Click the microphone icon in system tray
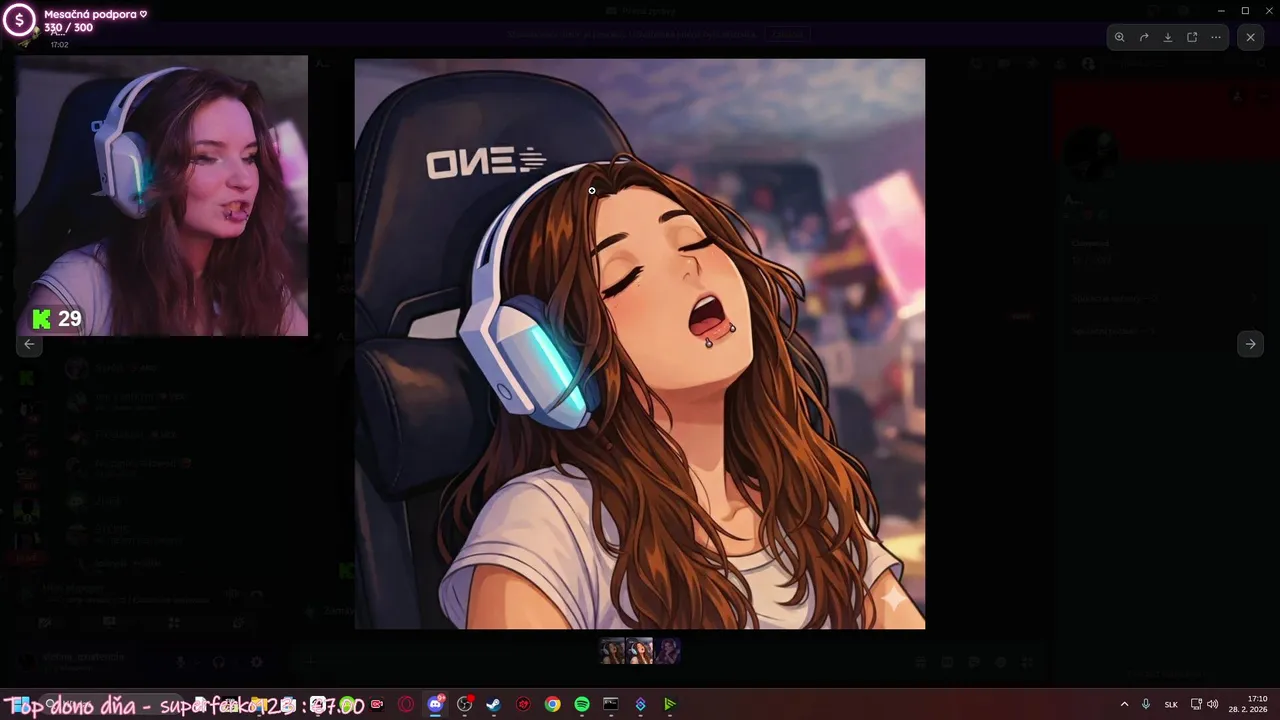1280x720 pixels. [1146, 704]
